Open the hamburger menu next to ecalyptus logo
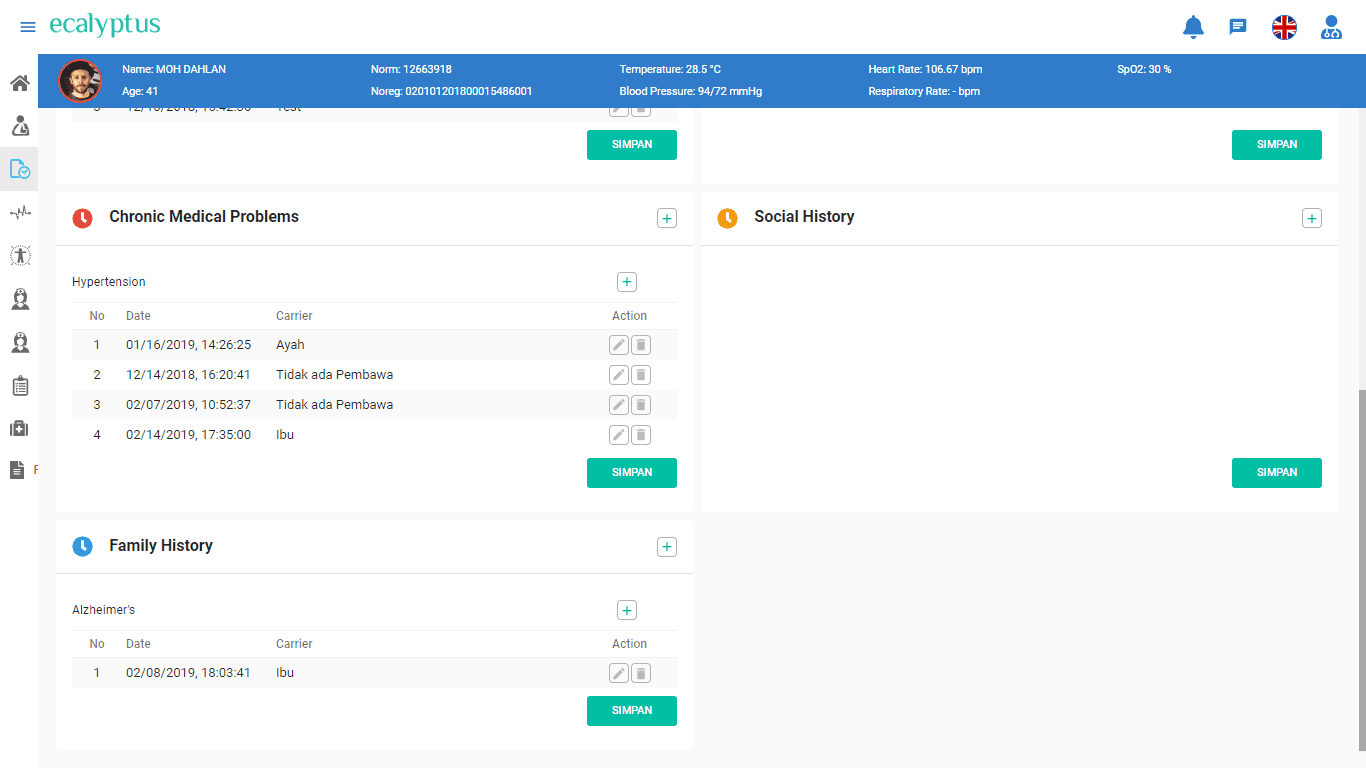1366x768 pixels. pos(28,27)
